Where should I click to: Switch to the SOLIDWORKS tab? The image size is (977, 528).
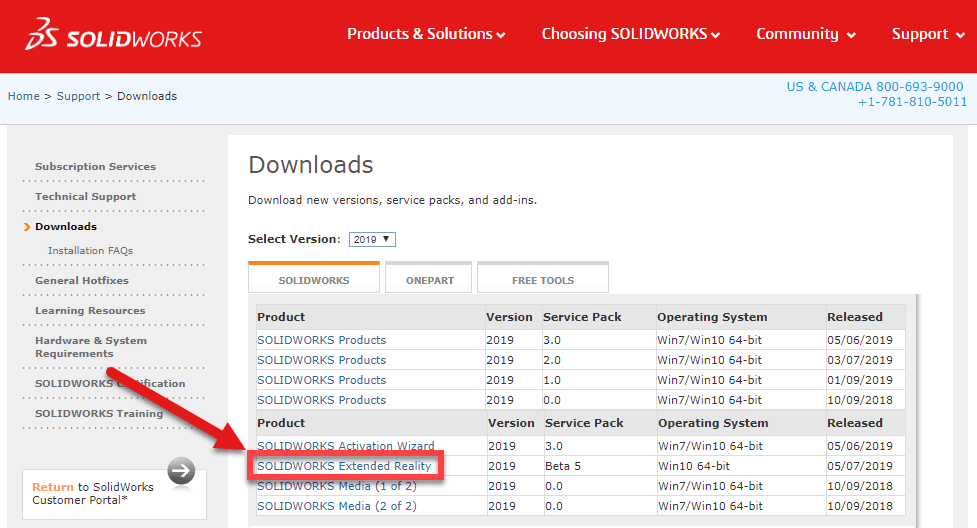314,278
